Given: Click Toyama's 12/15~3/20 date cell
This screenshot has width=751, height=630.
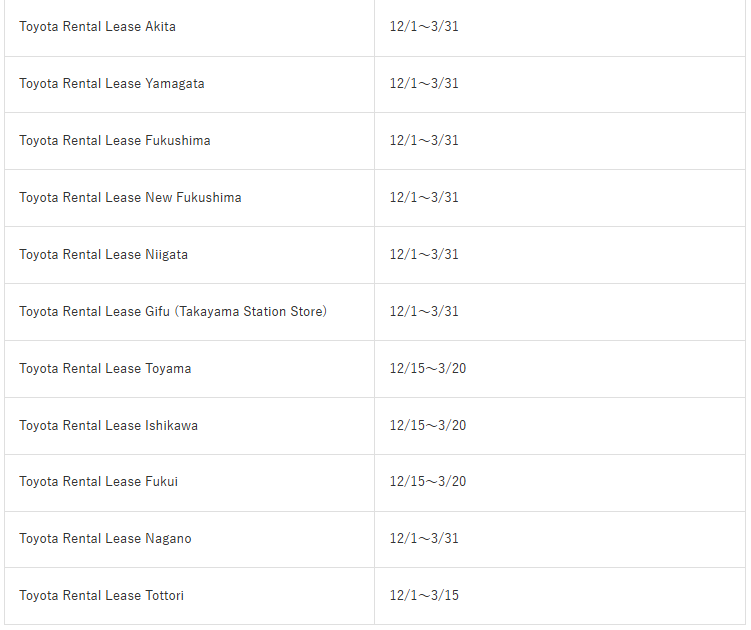Looking at the screenshot, I should [x=428, y=369].
